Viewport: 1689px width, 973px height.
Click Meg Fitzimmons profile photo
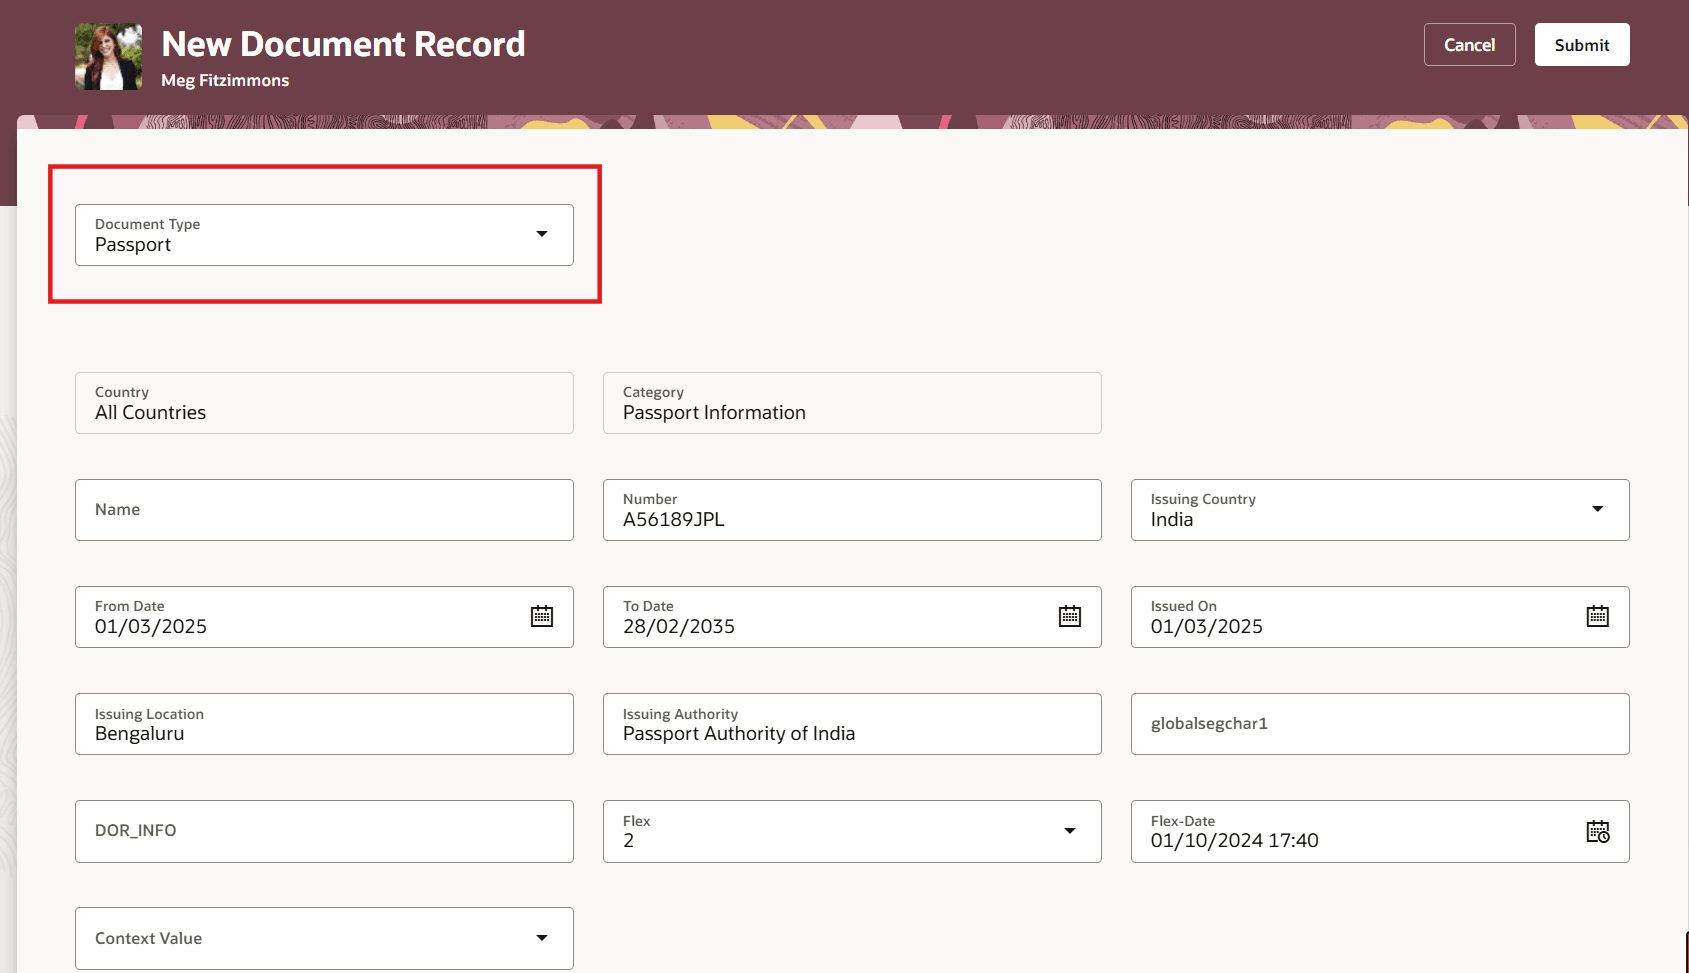point(108,57)
